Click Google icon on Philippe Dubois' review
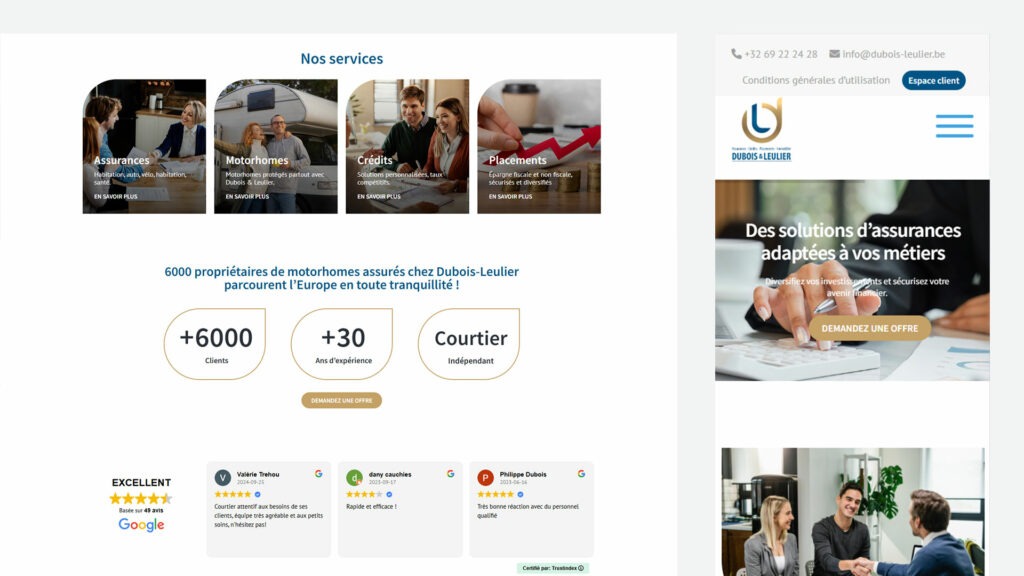Viewport: 1024px width, 576px height. click(581, 473)
